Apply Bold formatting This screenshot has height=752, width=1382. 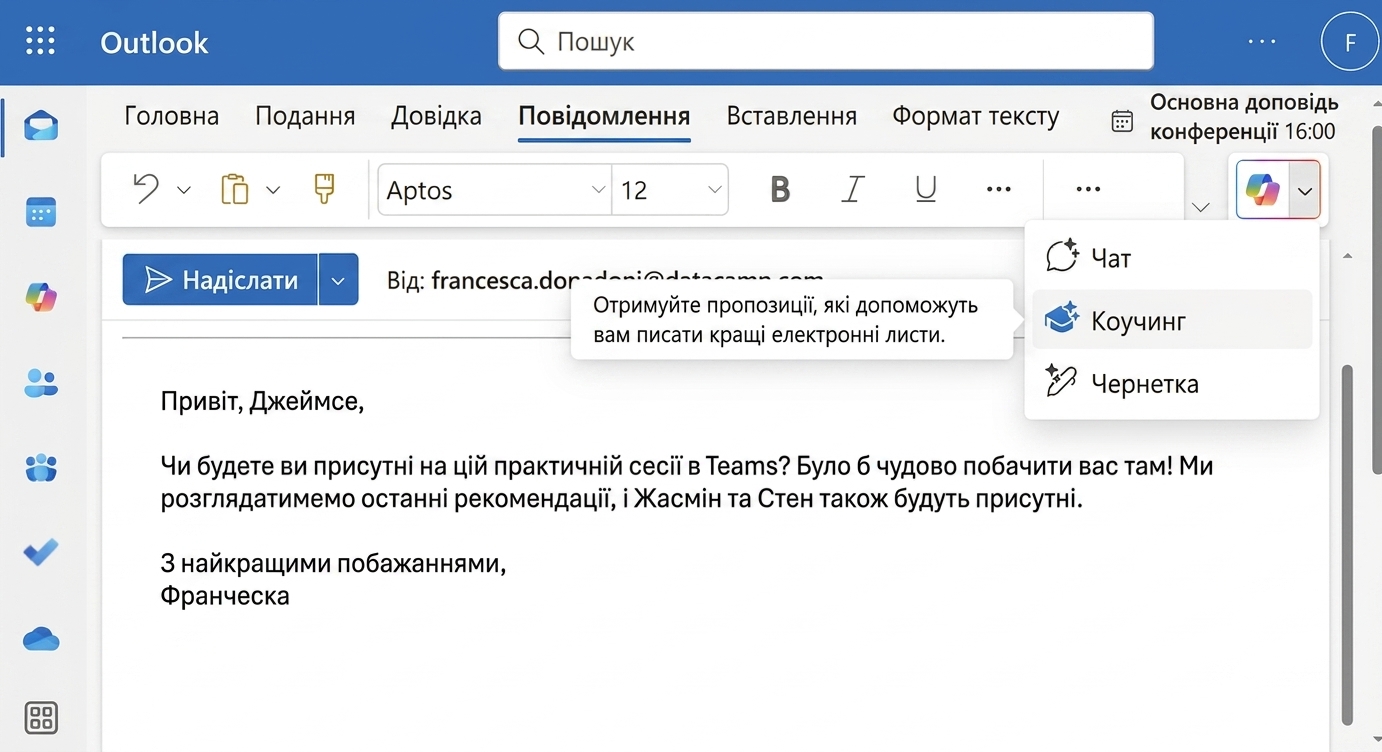pyautogui.click(x=780, y=189)
